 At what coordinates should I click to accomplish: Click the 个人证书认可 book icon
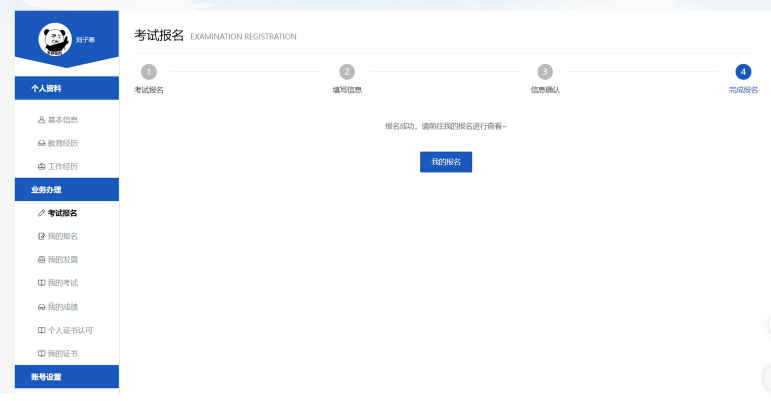pos(41,330)
